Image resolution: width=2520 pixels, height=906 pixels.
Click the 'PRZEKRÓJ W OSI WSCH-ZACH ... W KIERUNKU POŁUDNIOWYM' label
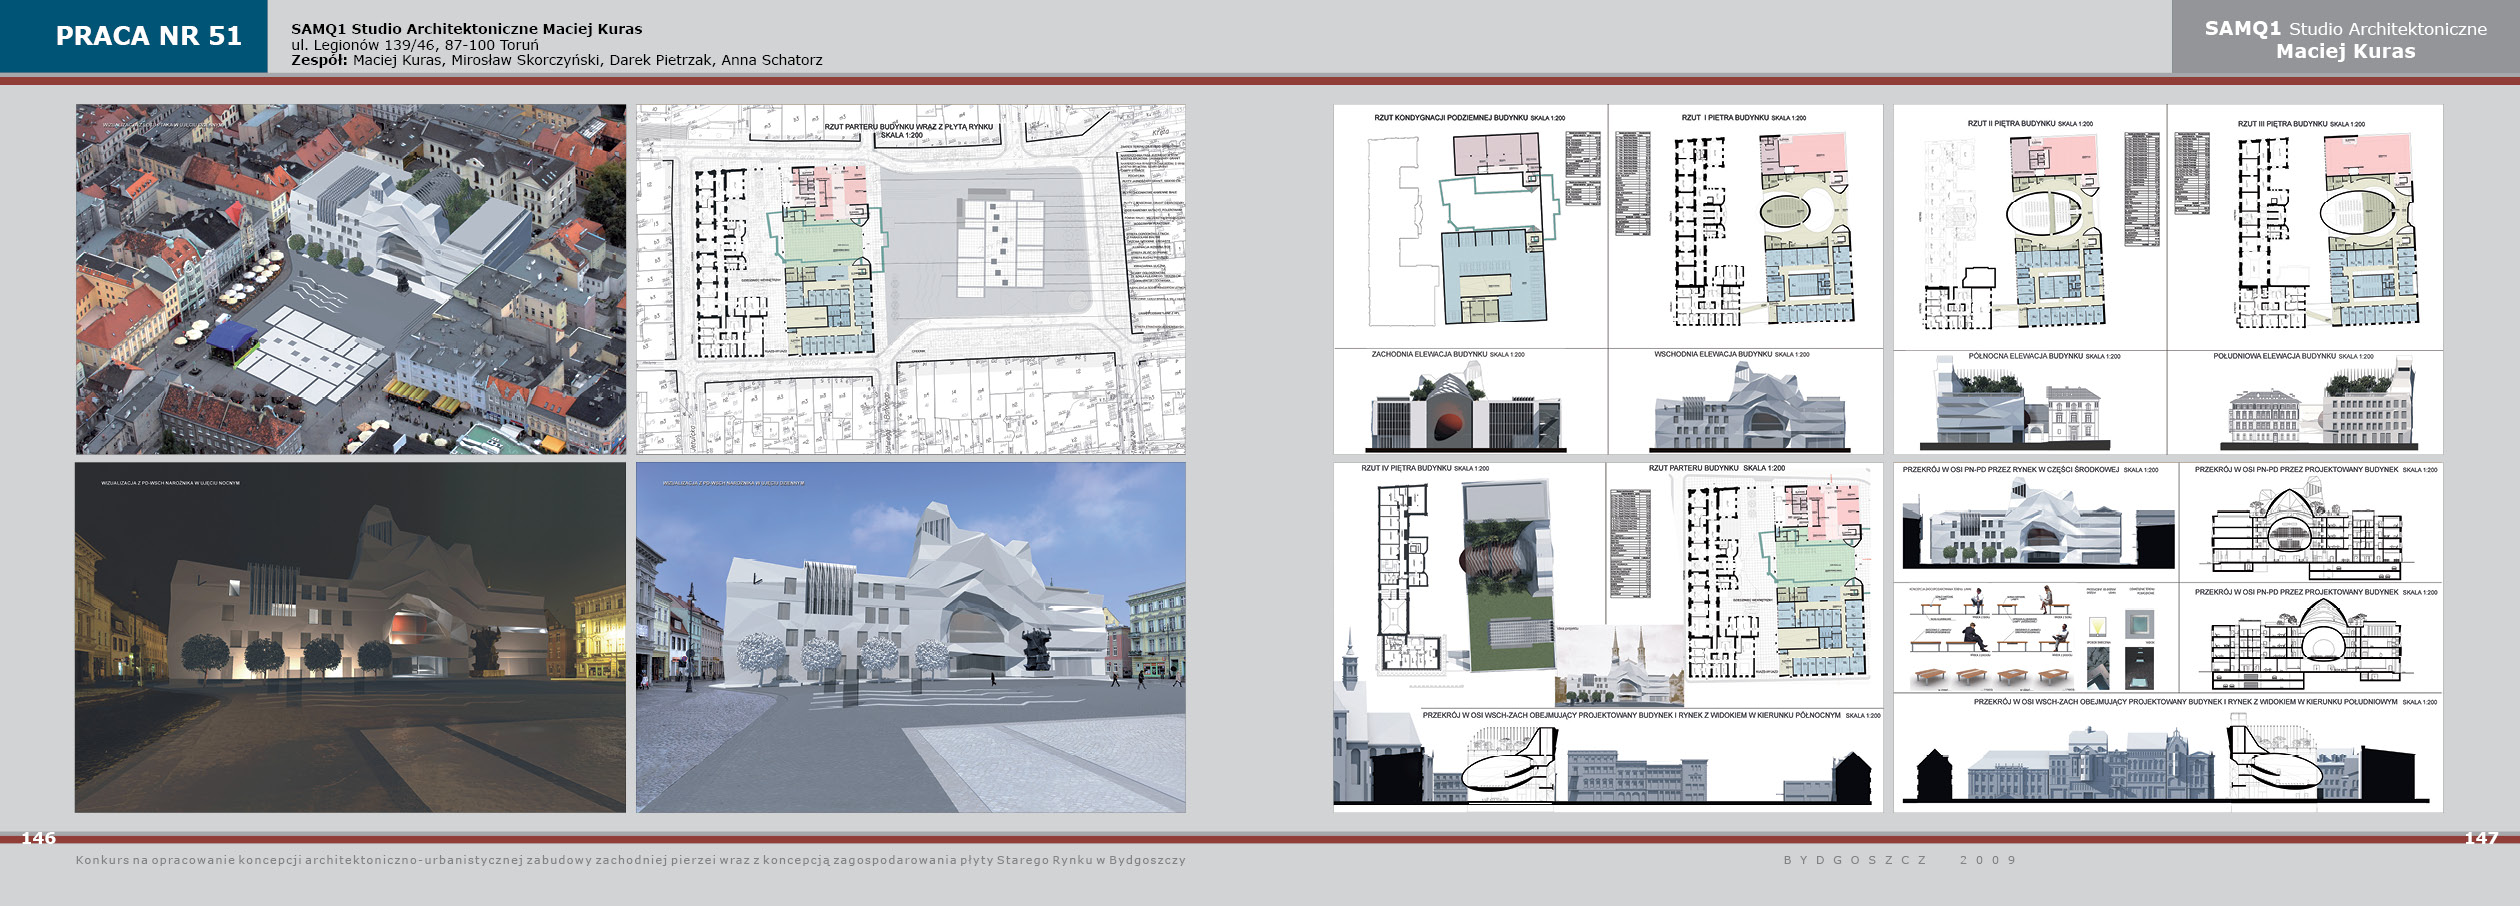(2205, 702)
